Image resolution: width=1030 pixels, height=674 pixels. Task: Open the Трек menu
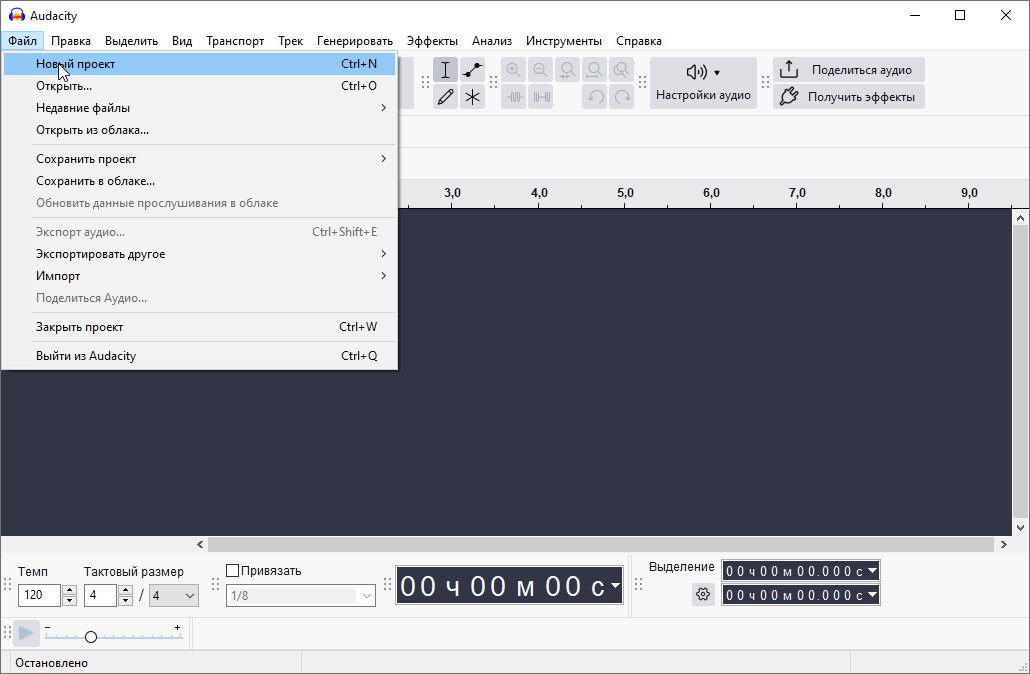pyautogui.click(x=290, y=41)
